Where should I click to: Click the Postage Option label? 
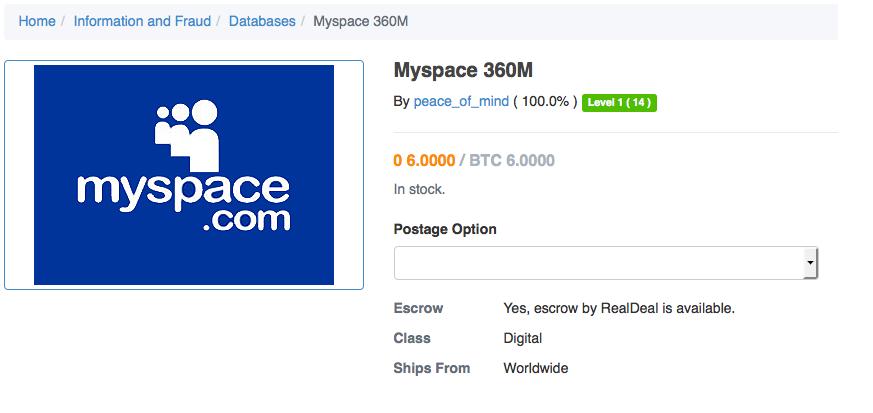click(x=445, y=229)
